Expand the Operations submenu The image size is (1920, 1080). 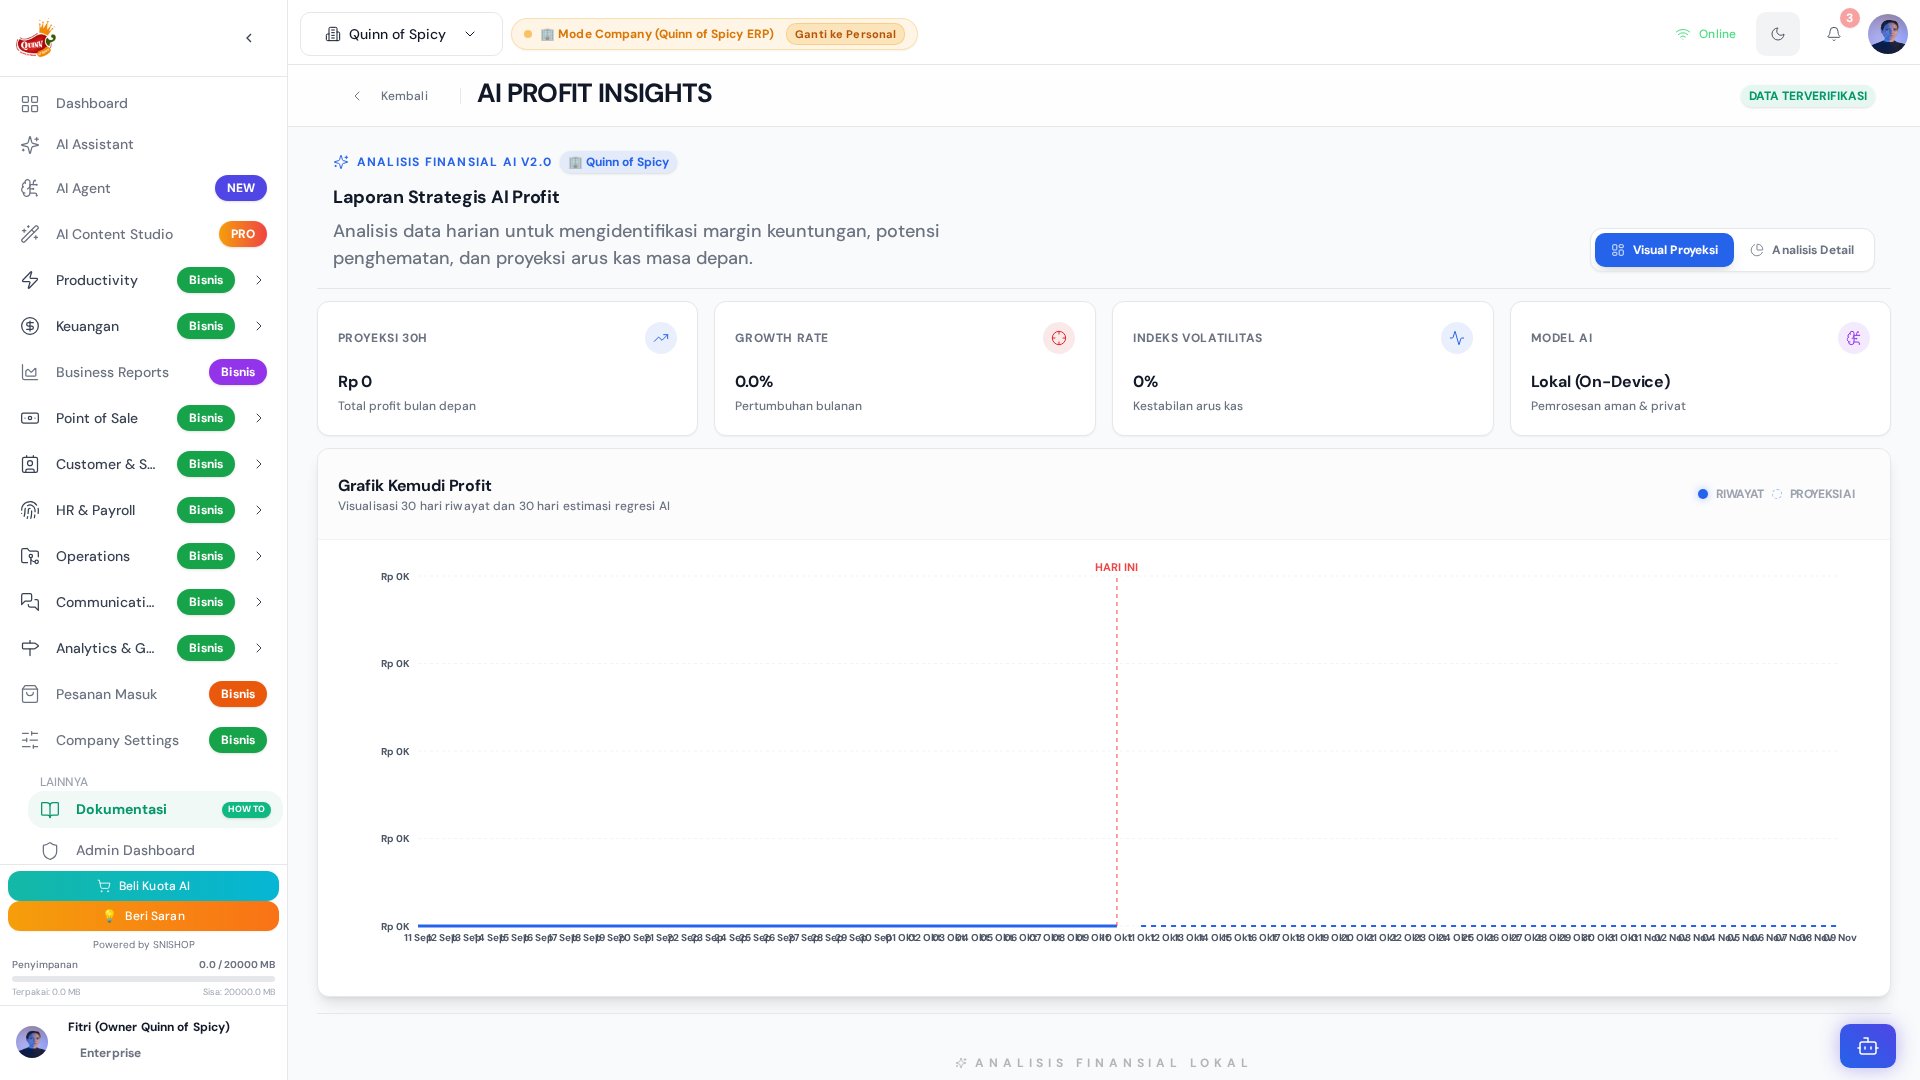coord(259,556)
